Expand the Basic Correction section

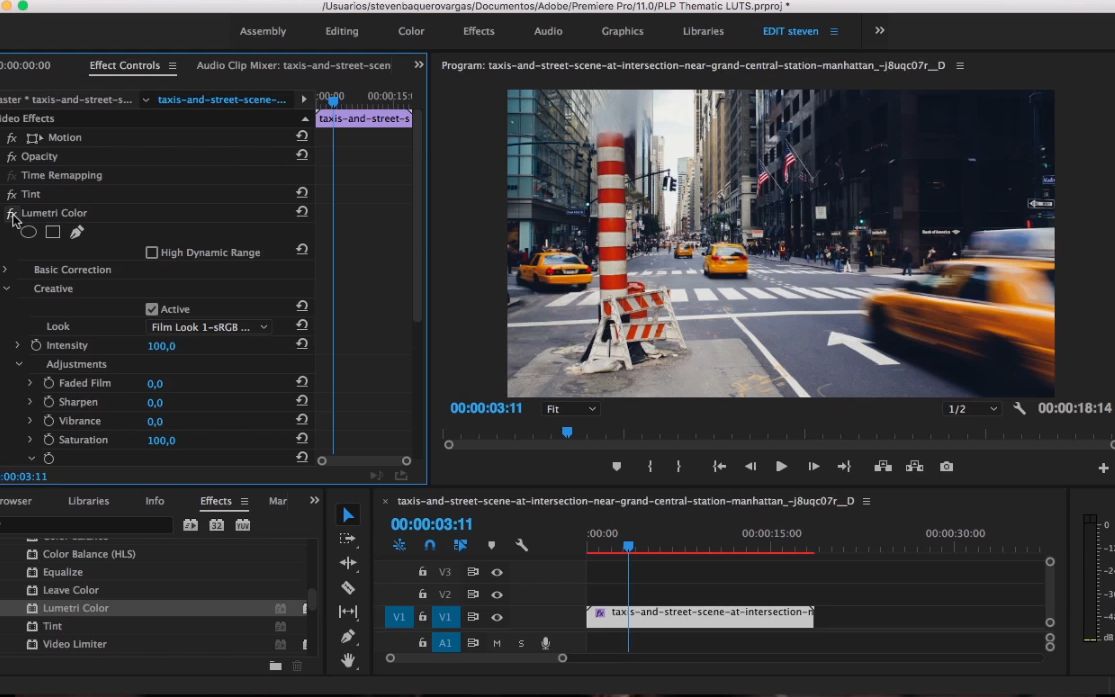pos(5,270)
